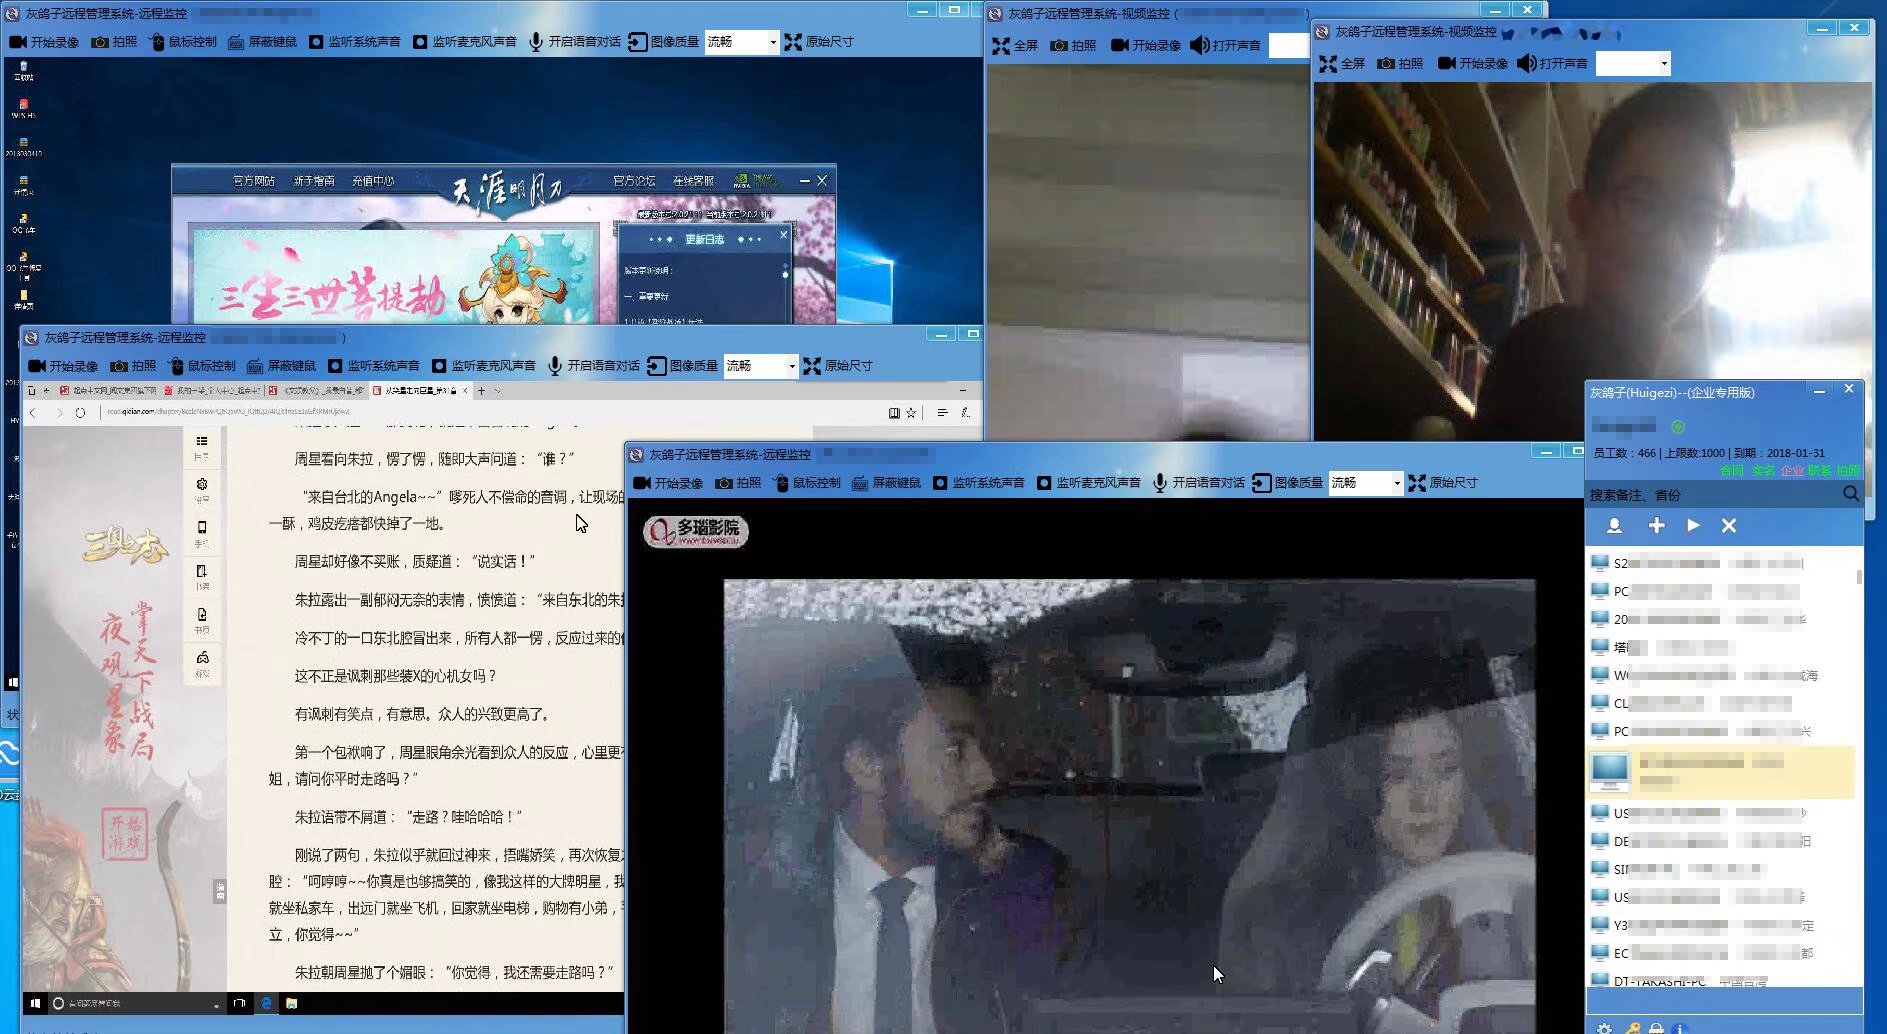Close the 更新日志 popup in game launcher
The width and height of the screenshot is (1887, 1034).
click(x=783, y=234)
